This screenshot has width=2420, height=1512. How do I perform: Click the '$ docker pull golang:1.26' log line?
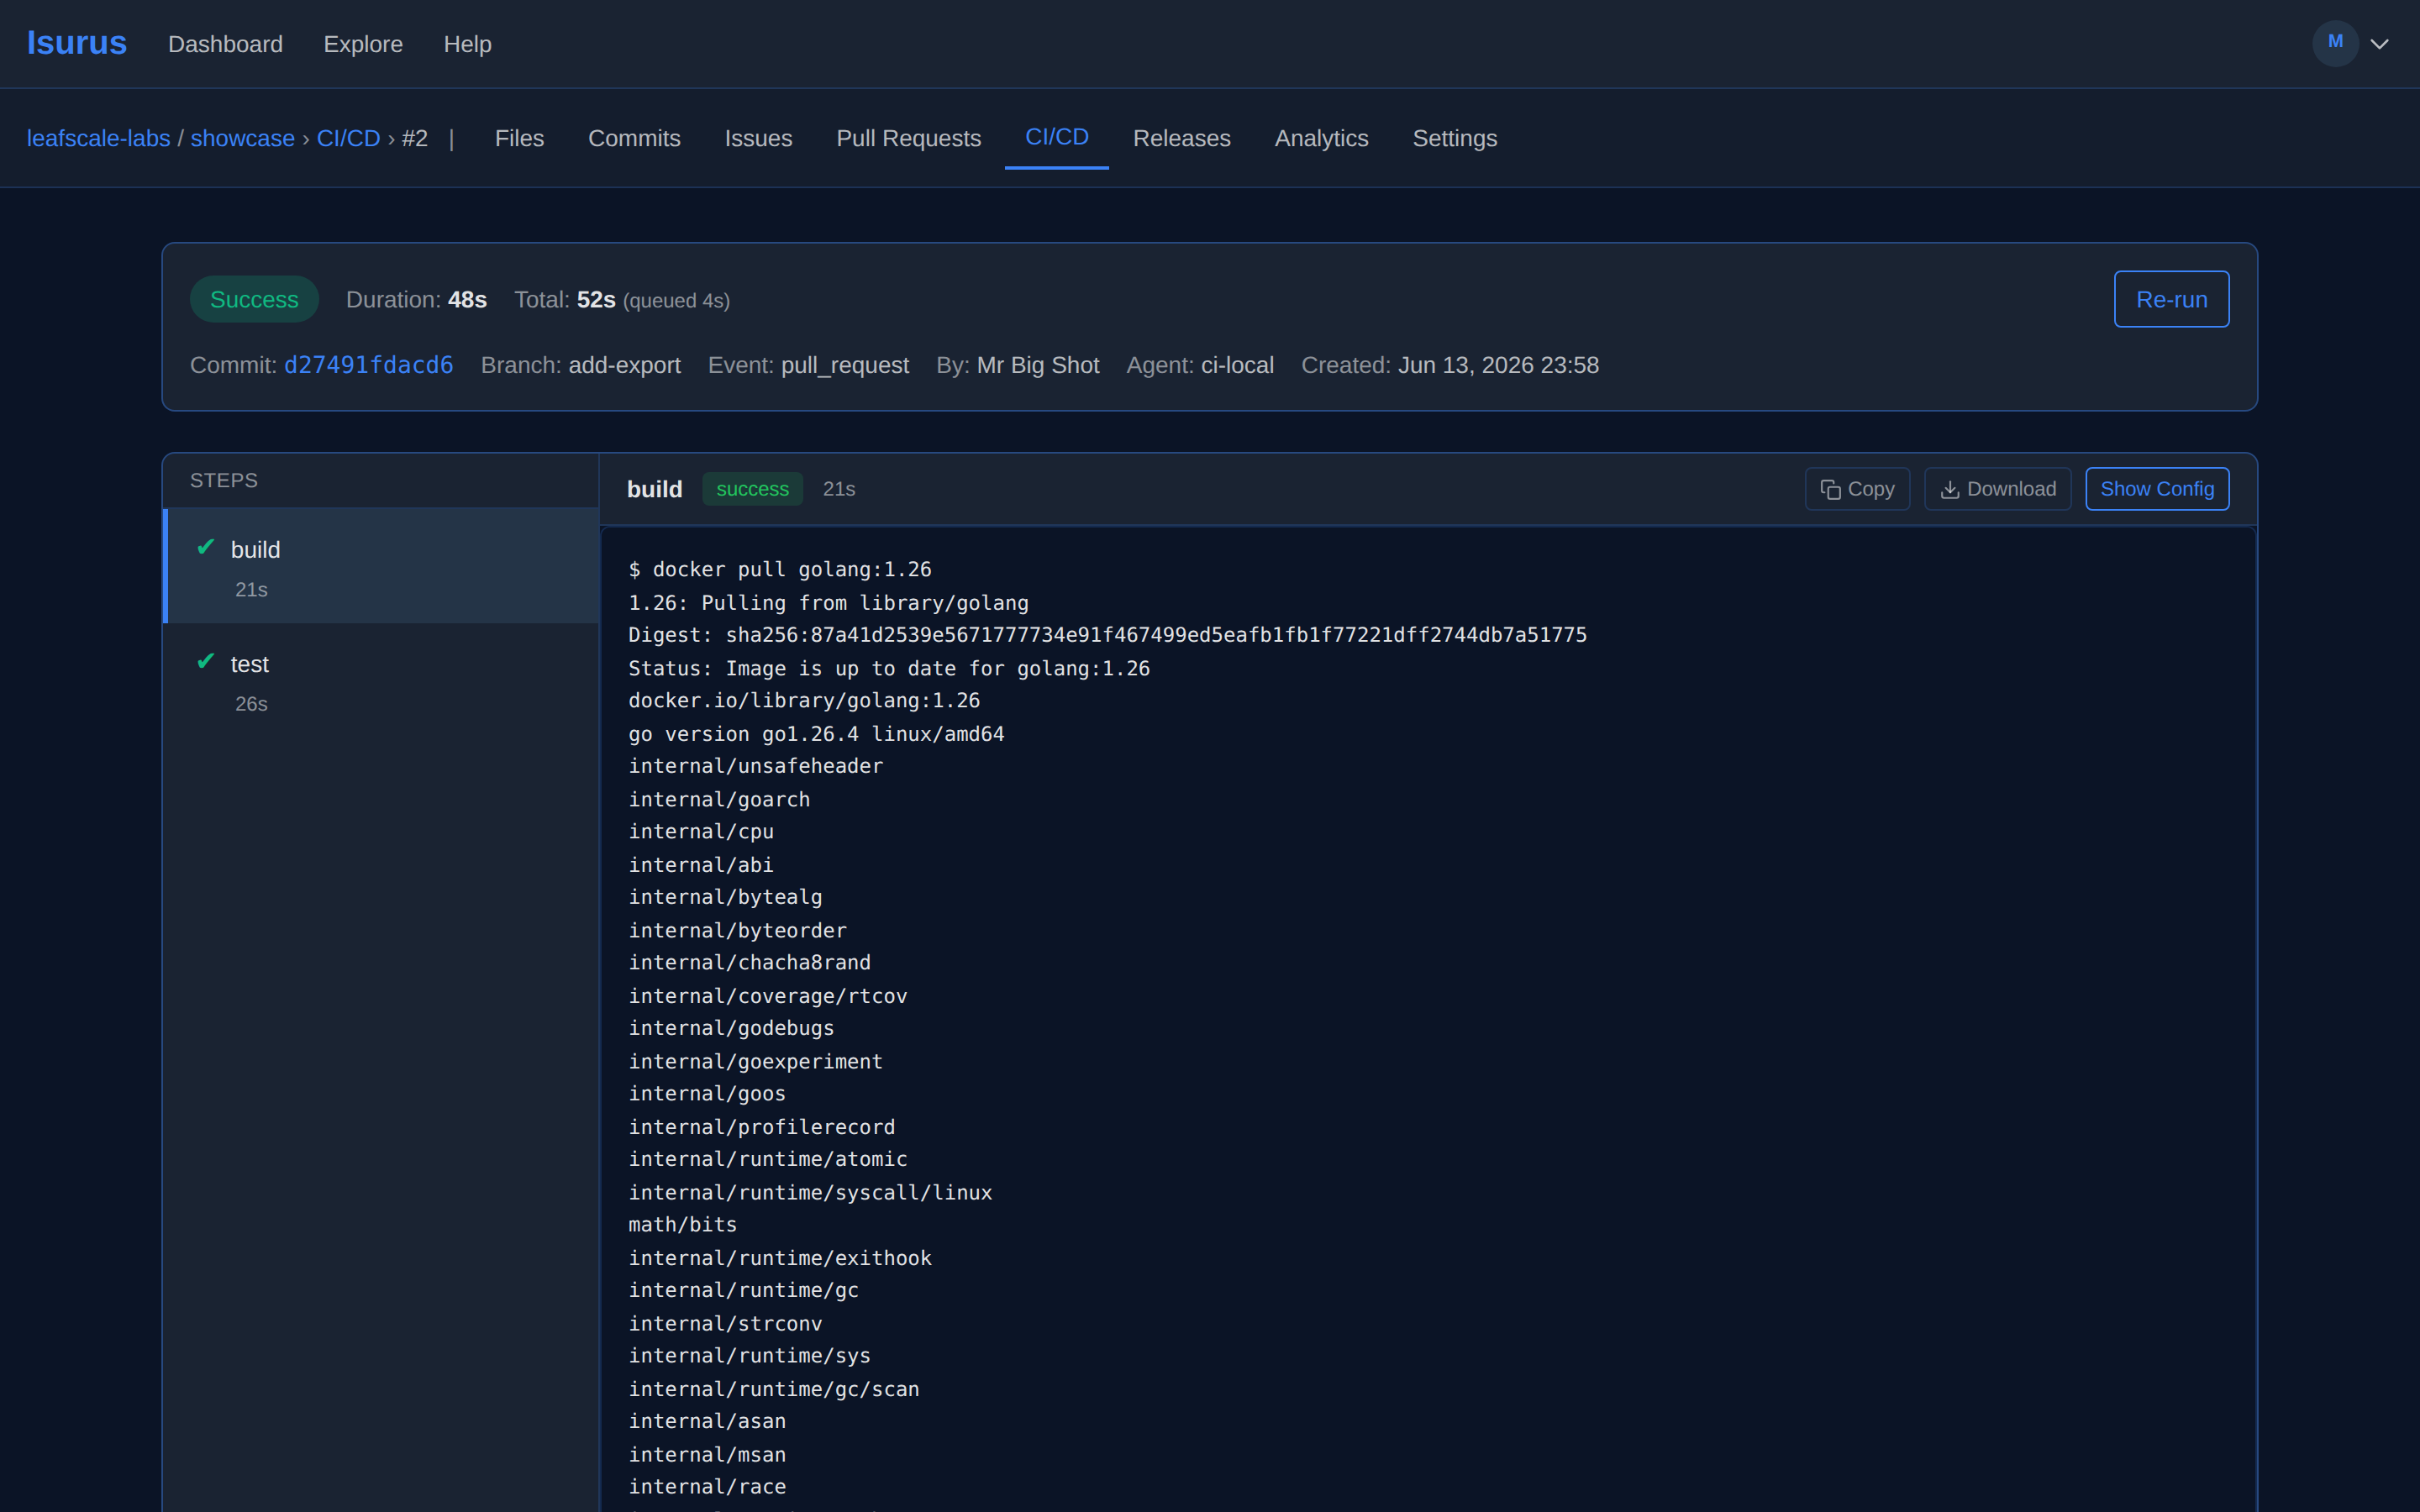click(780, 569)
